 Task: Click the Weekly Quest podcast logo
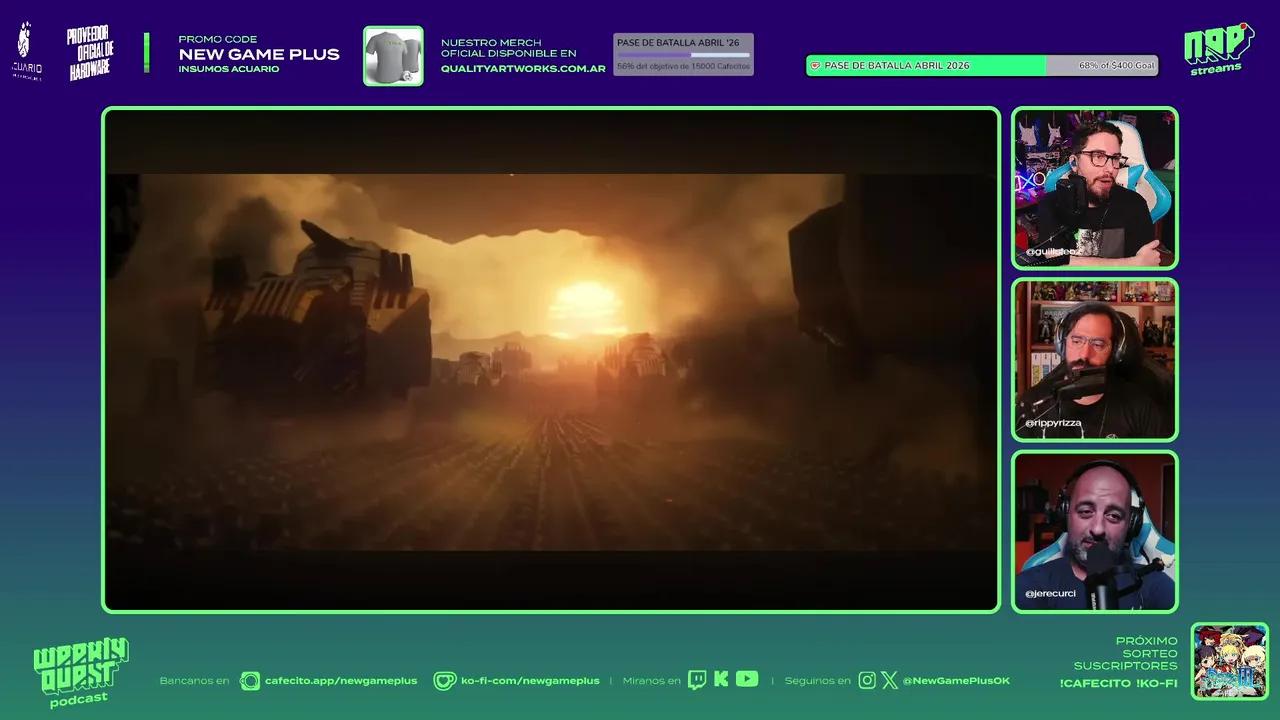(80, 672)
